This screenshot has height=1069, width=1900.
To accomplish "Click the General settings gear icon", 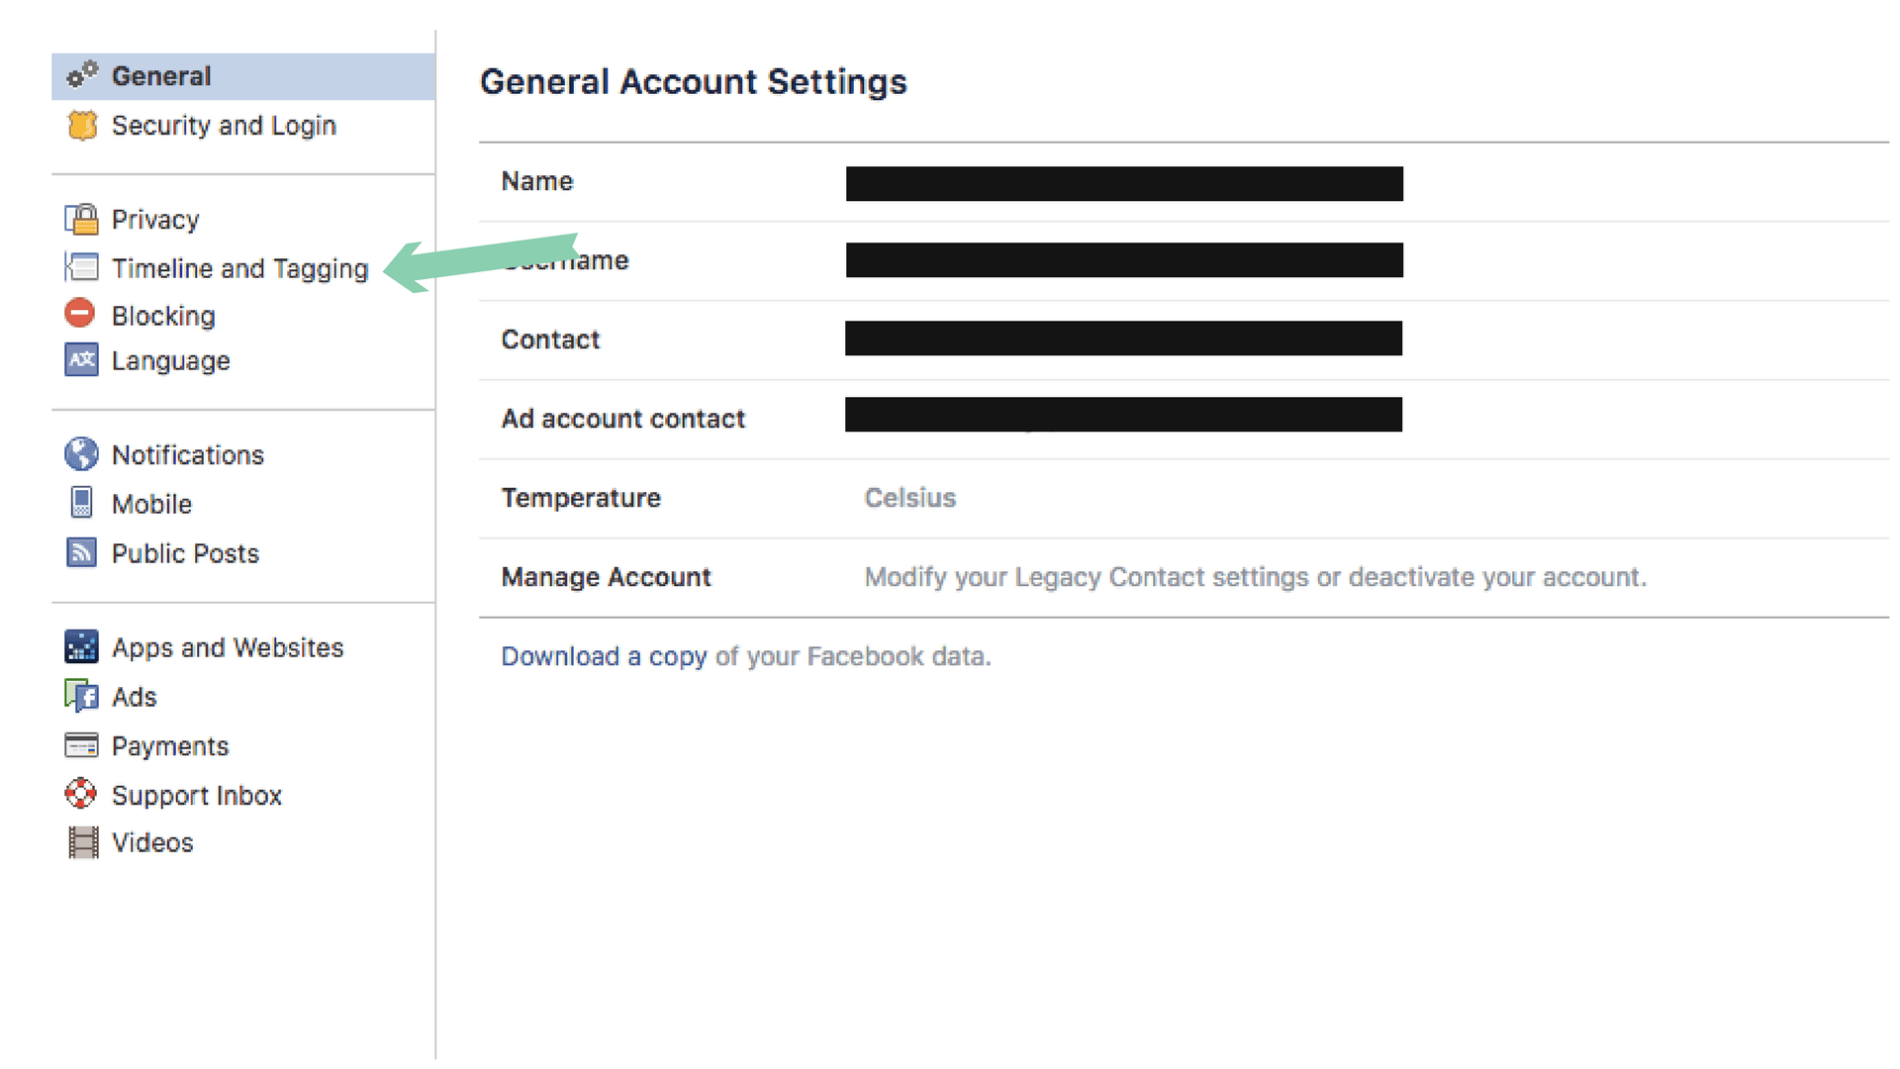I will 82,73.
